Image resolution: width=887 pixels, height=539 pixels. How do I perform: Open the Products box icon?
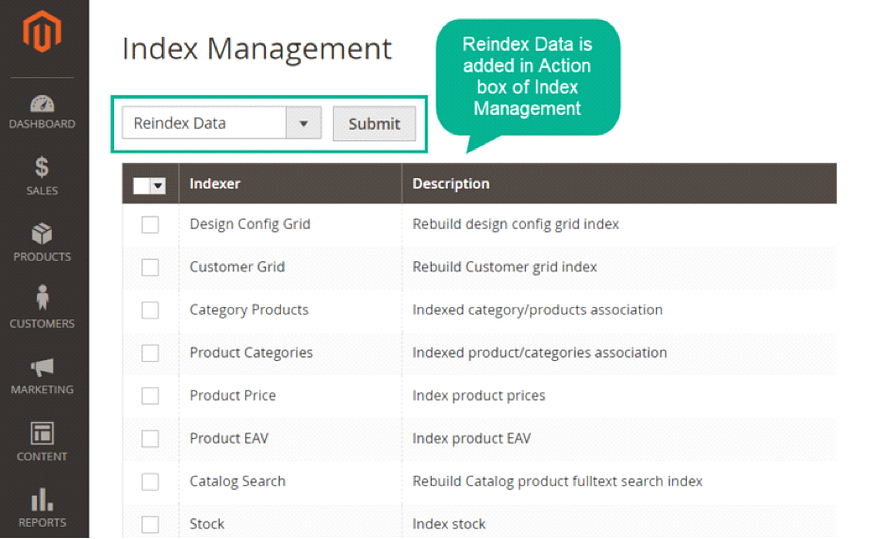(x=42, y=234)
